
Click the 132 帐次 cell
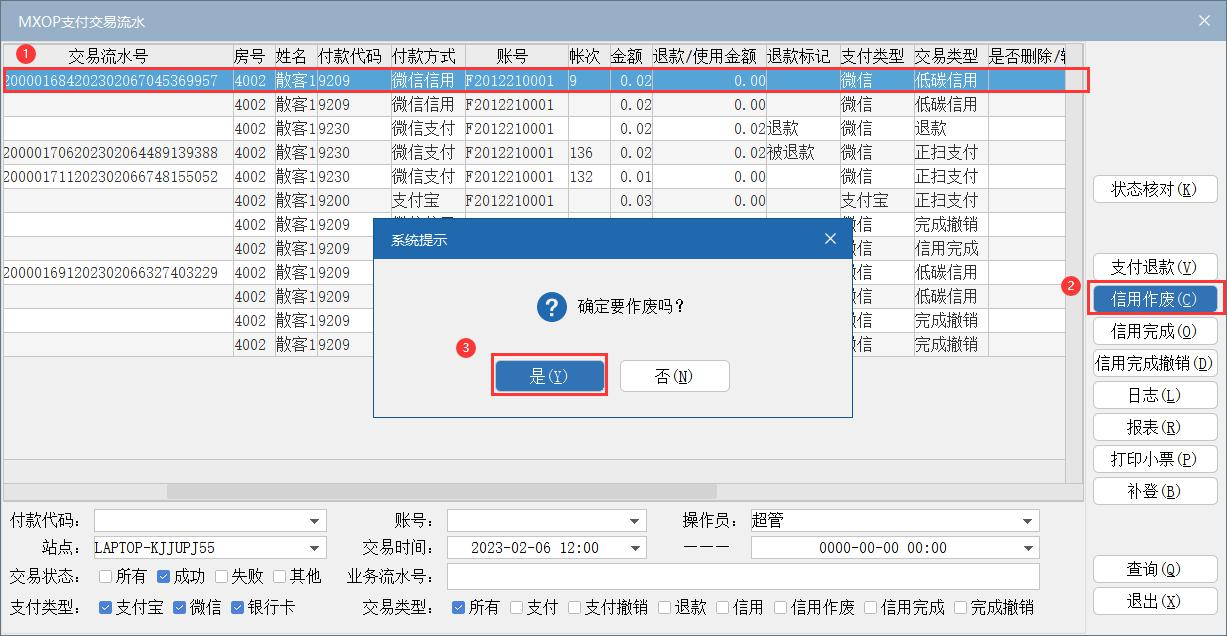tap(587, 176)
